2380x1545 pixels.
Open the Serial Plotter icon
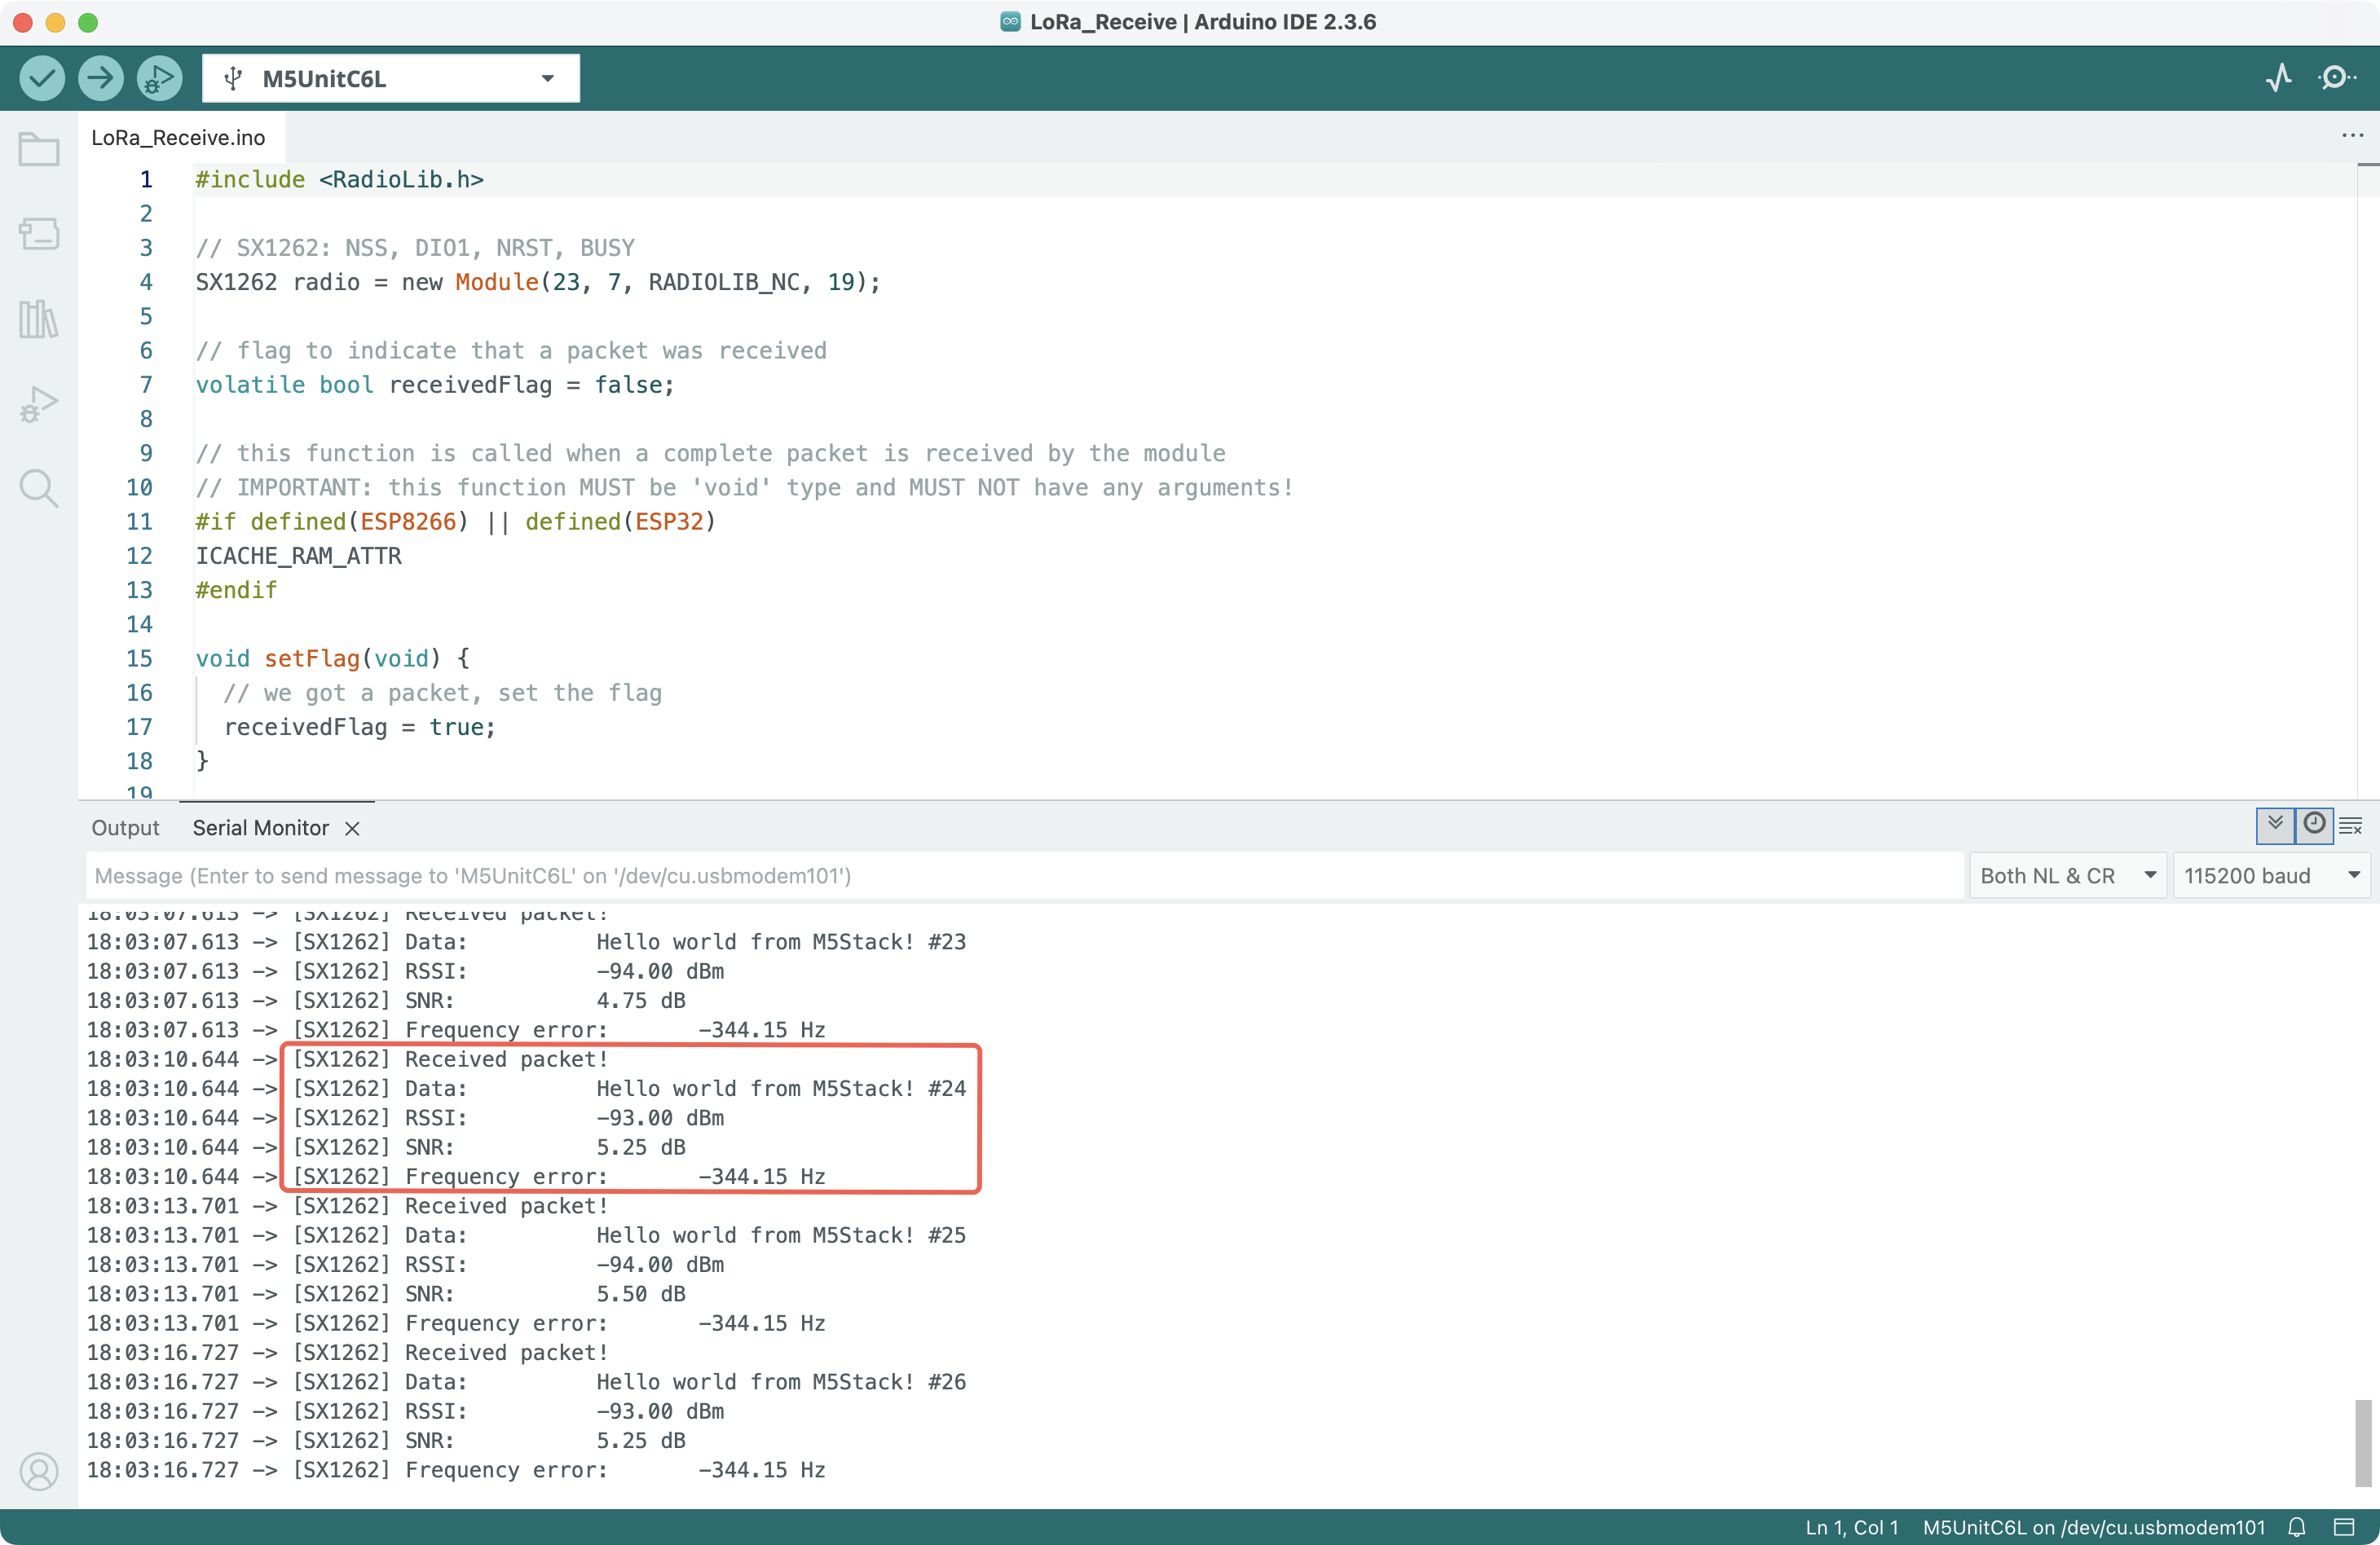2279,78
